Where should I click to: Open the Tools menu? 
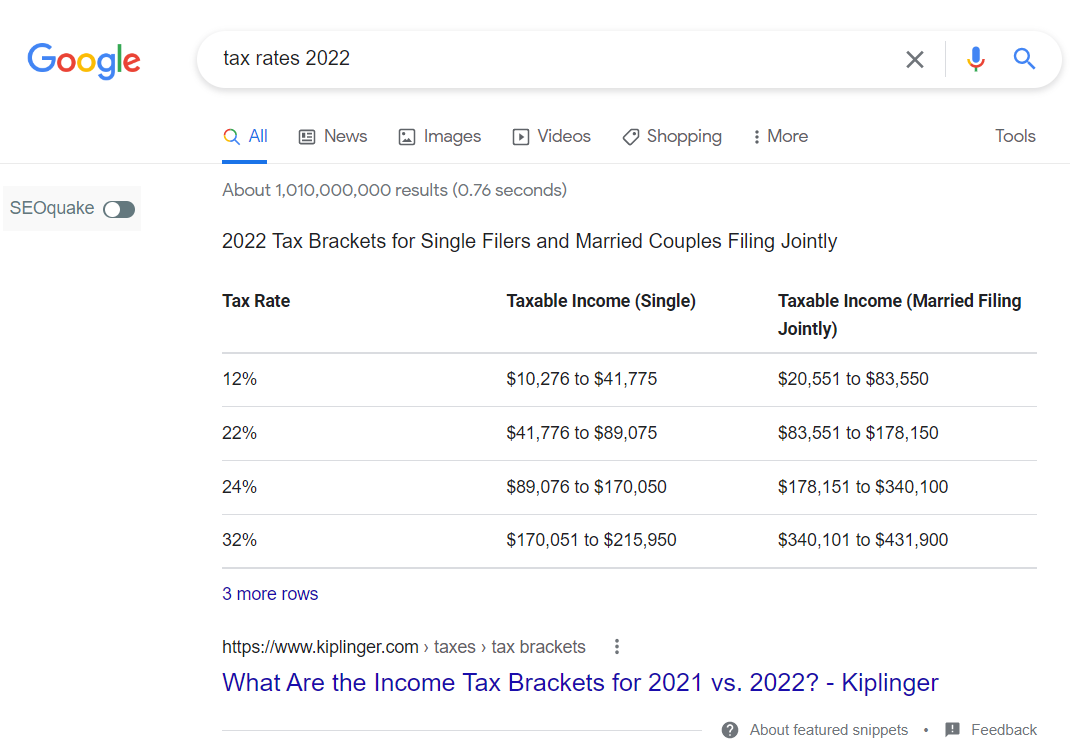(1015, 136)
